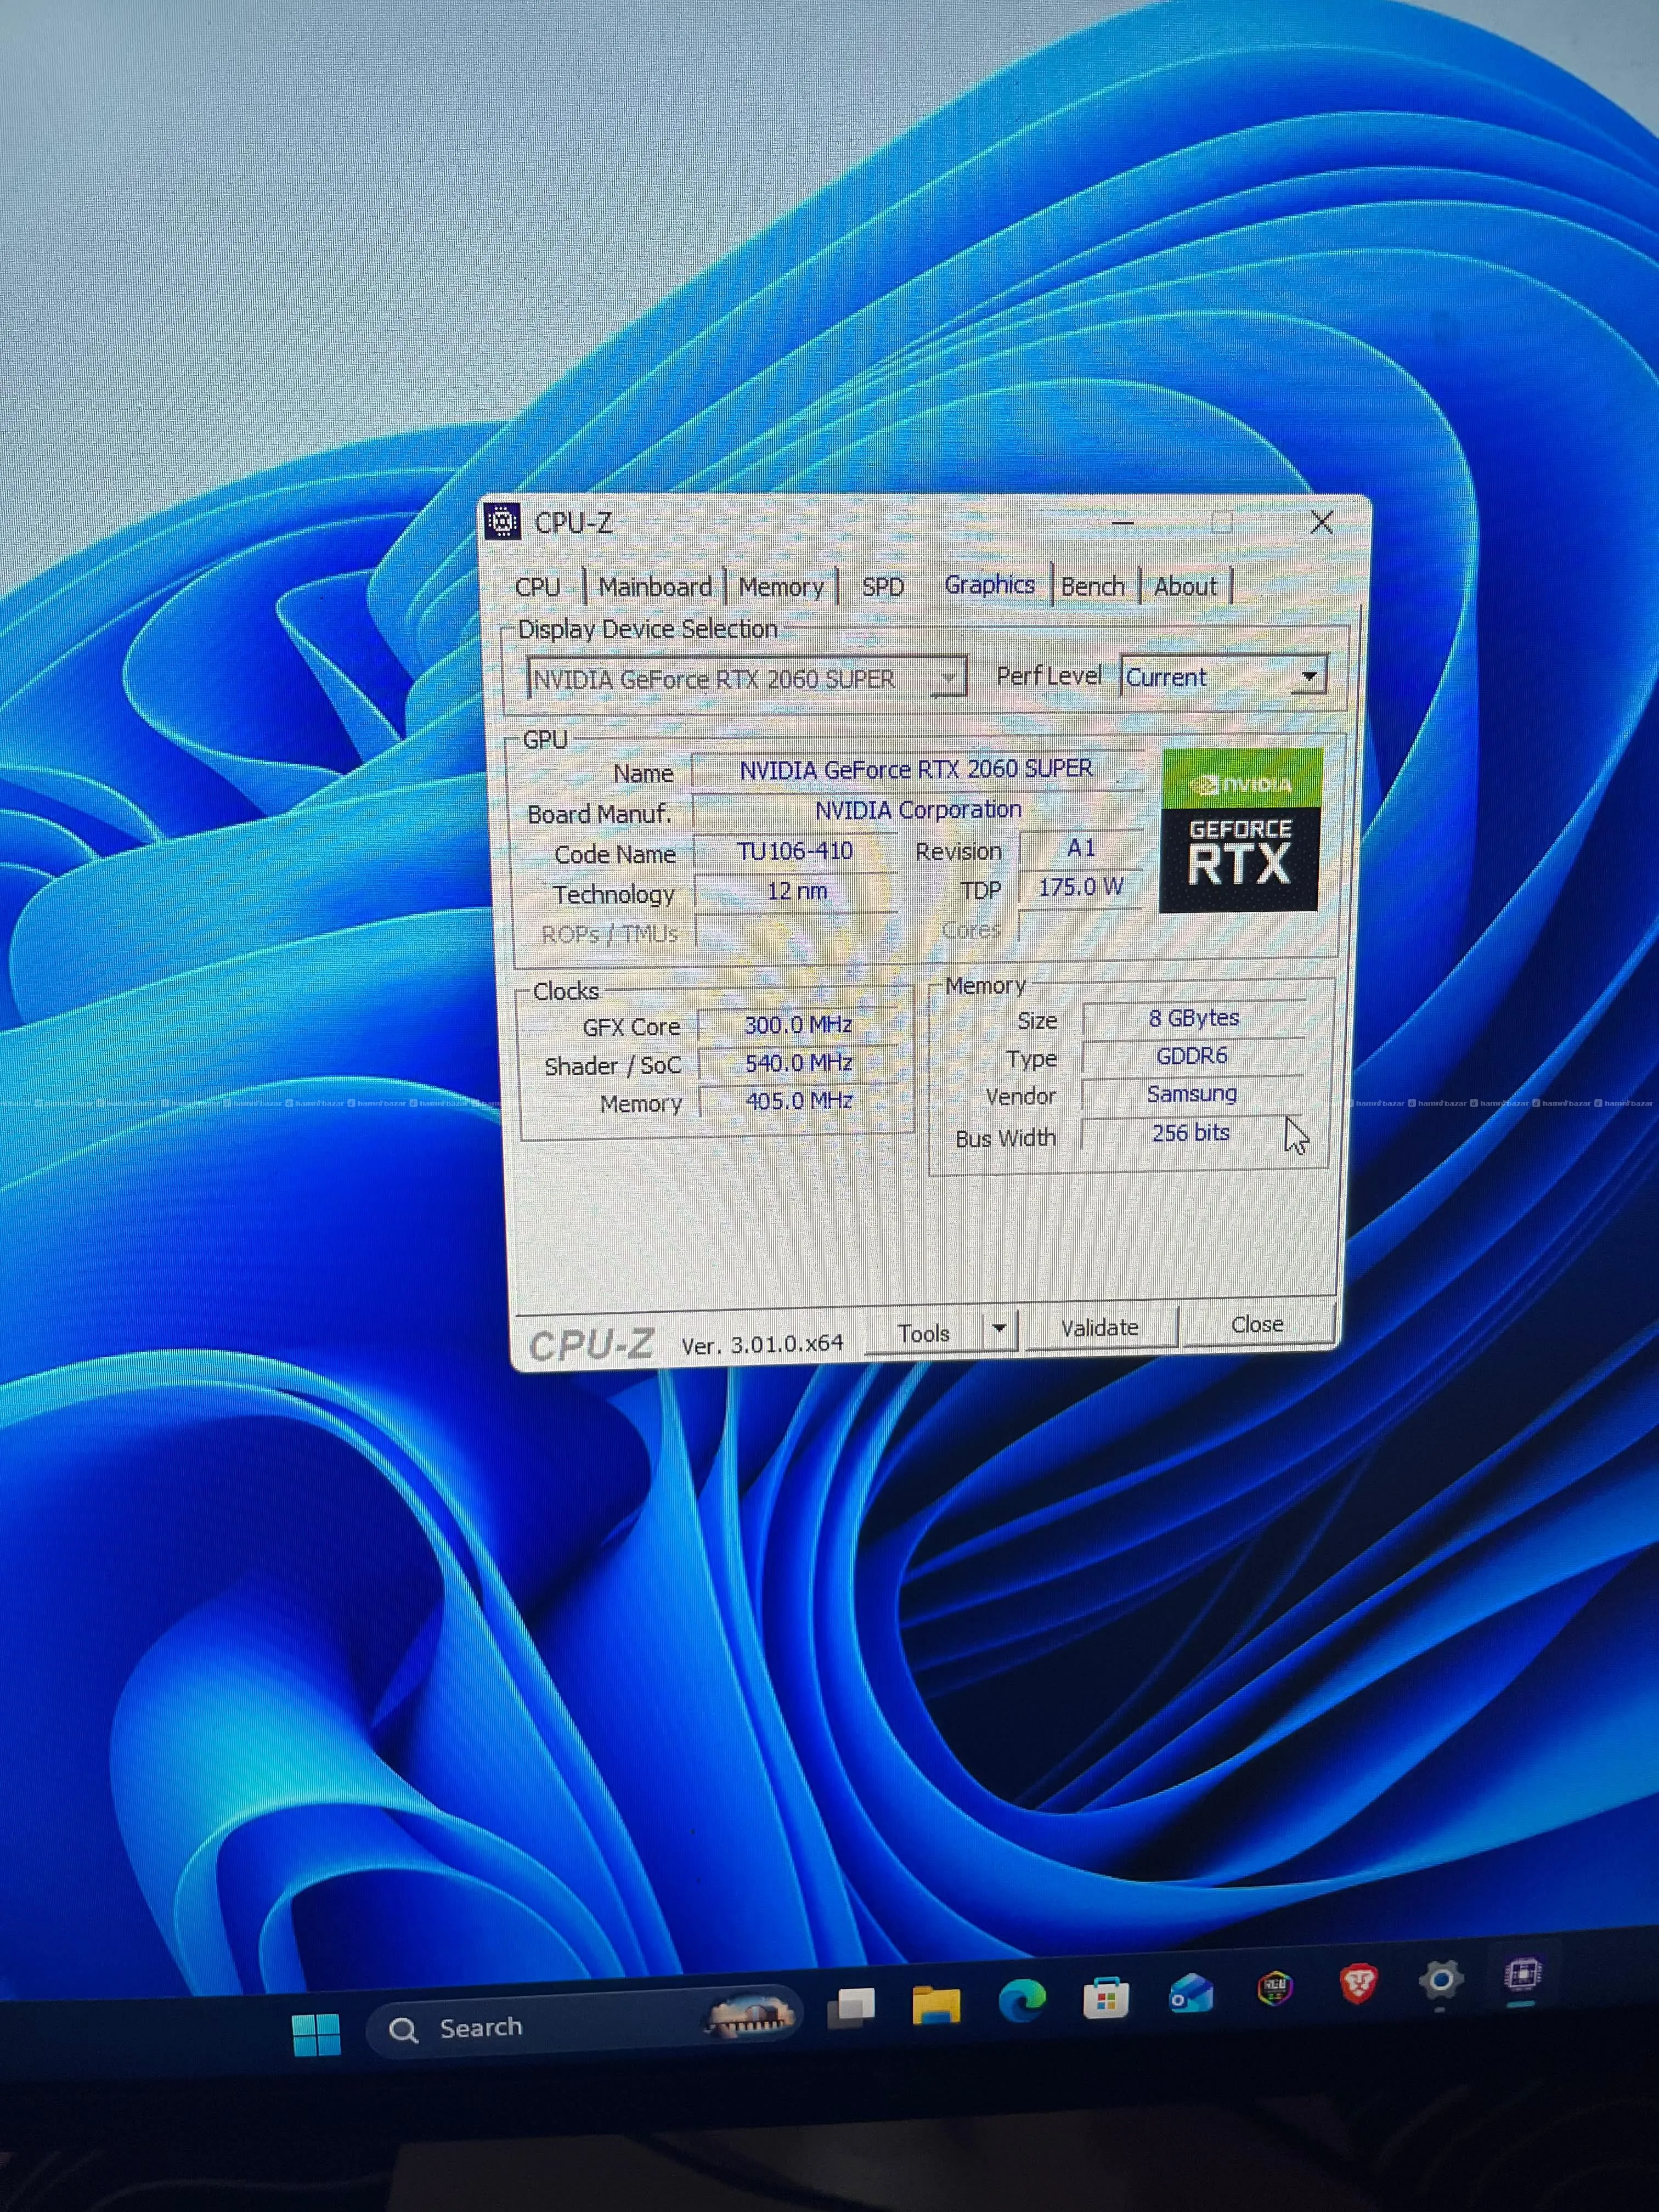Switch to the Mainboard tab

tap(655, 586)
